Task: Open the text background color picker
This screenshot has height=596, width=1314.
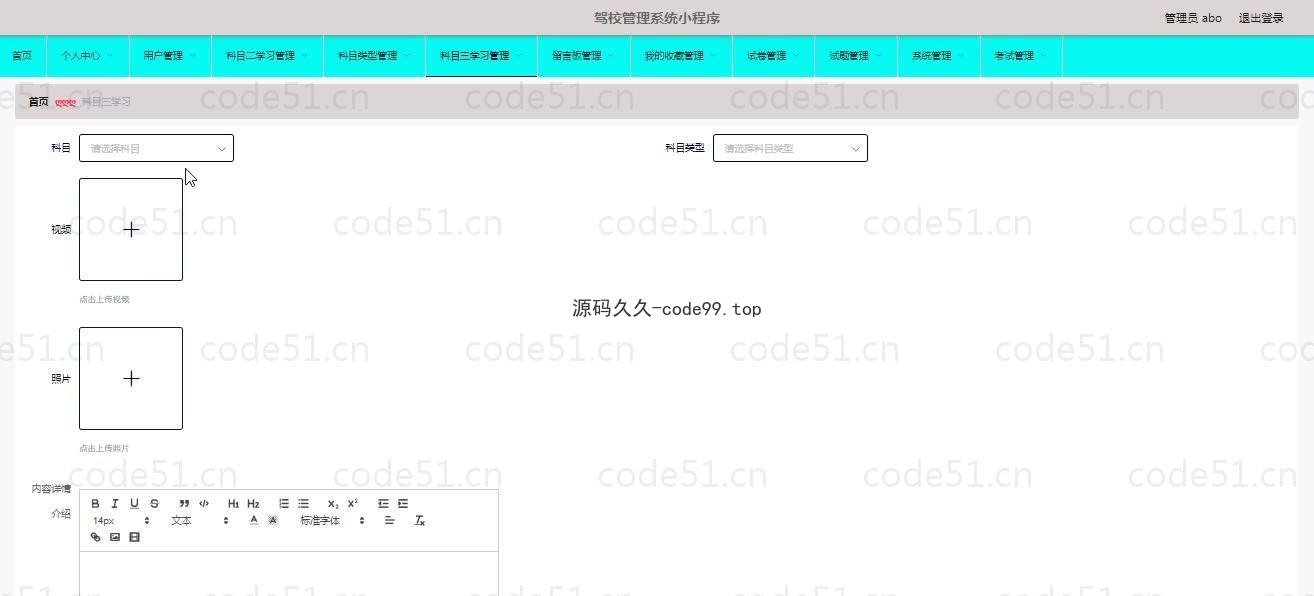Action: pyautogui.click(x=273, y=520)
